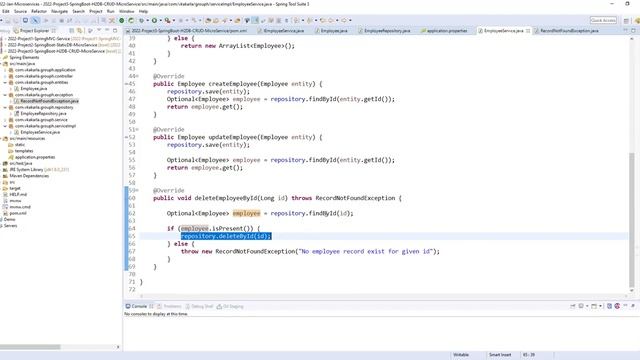Close the active EmployeeService.java editor tab
Screen dimensions: 640x360
pos(528,31)
